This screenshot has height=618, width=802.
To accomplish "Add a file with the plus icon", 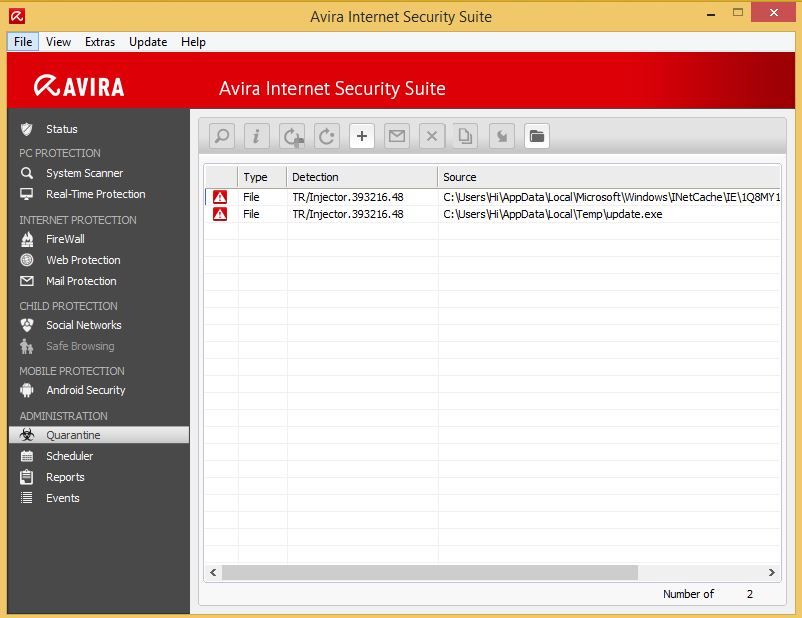I will (x=362, y=136).
